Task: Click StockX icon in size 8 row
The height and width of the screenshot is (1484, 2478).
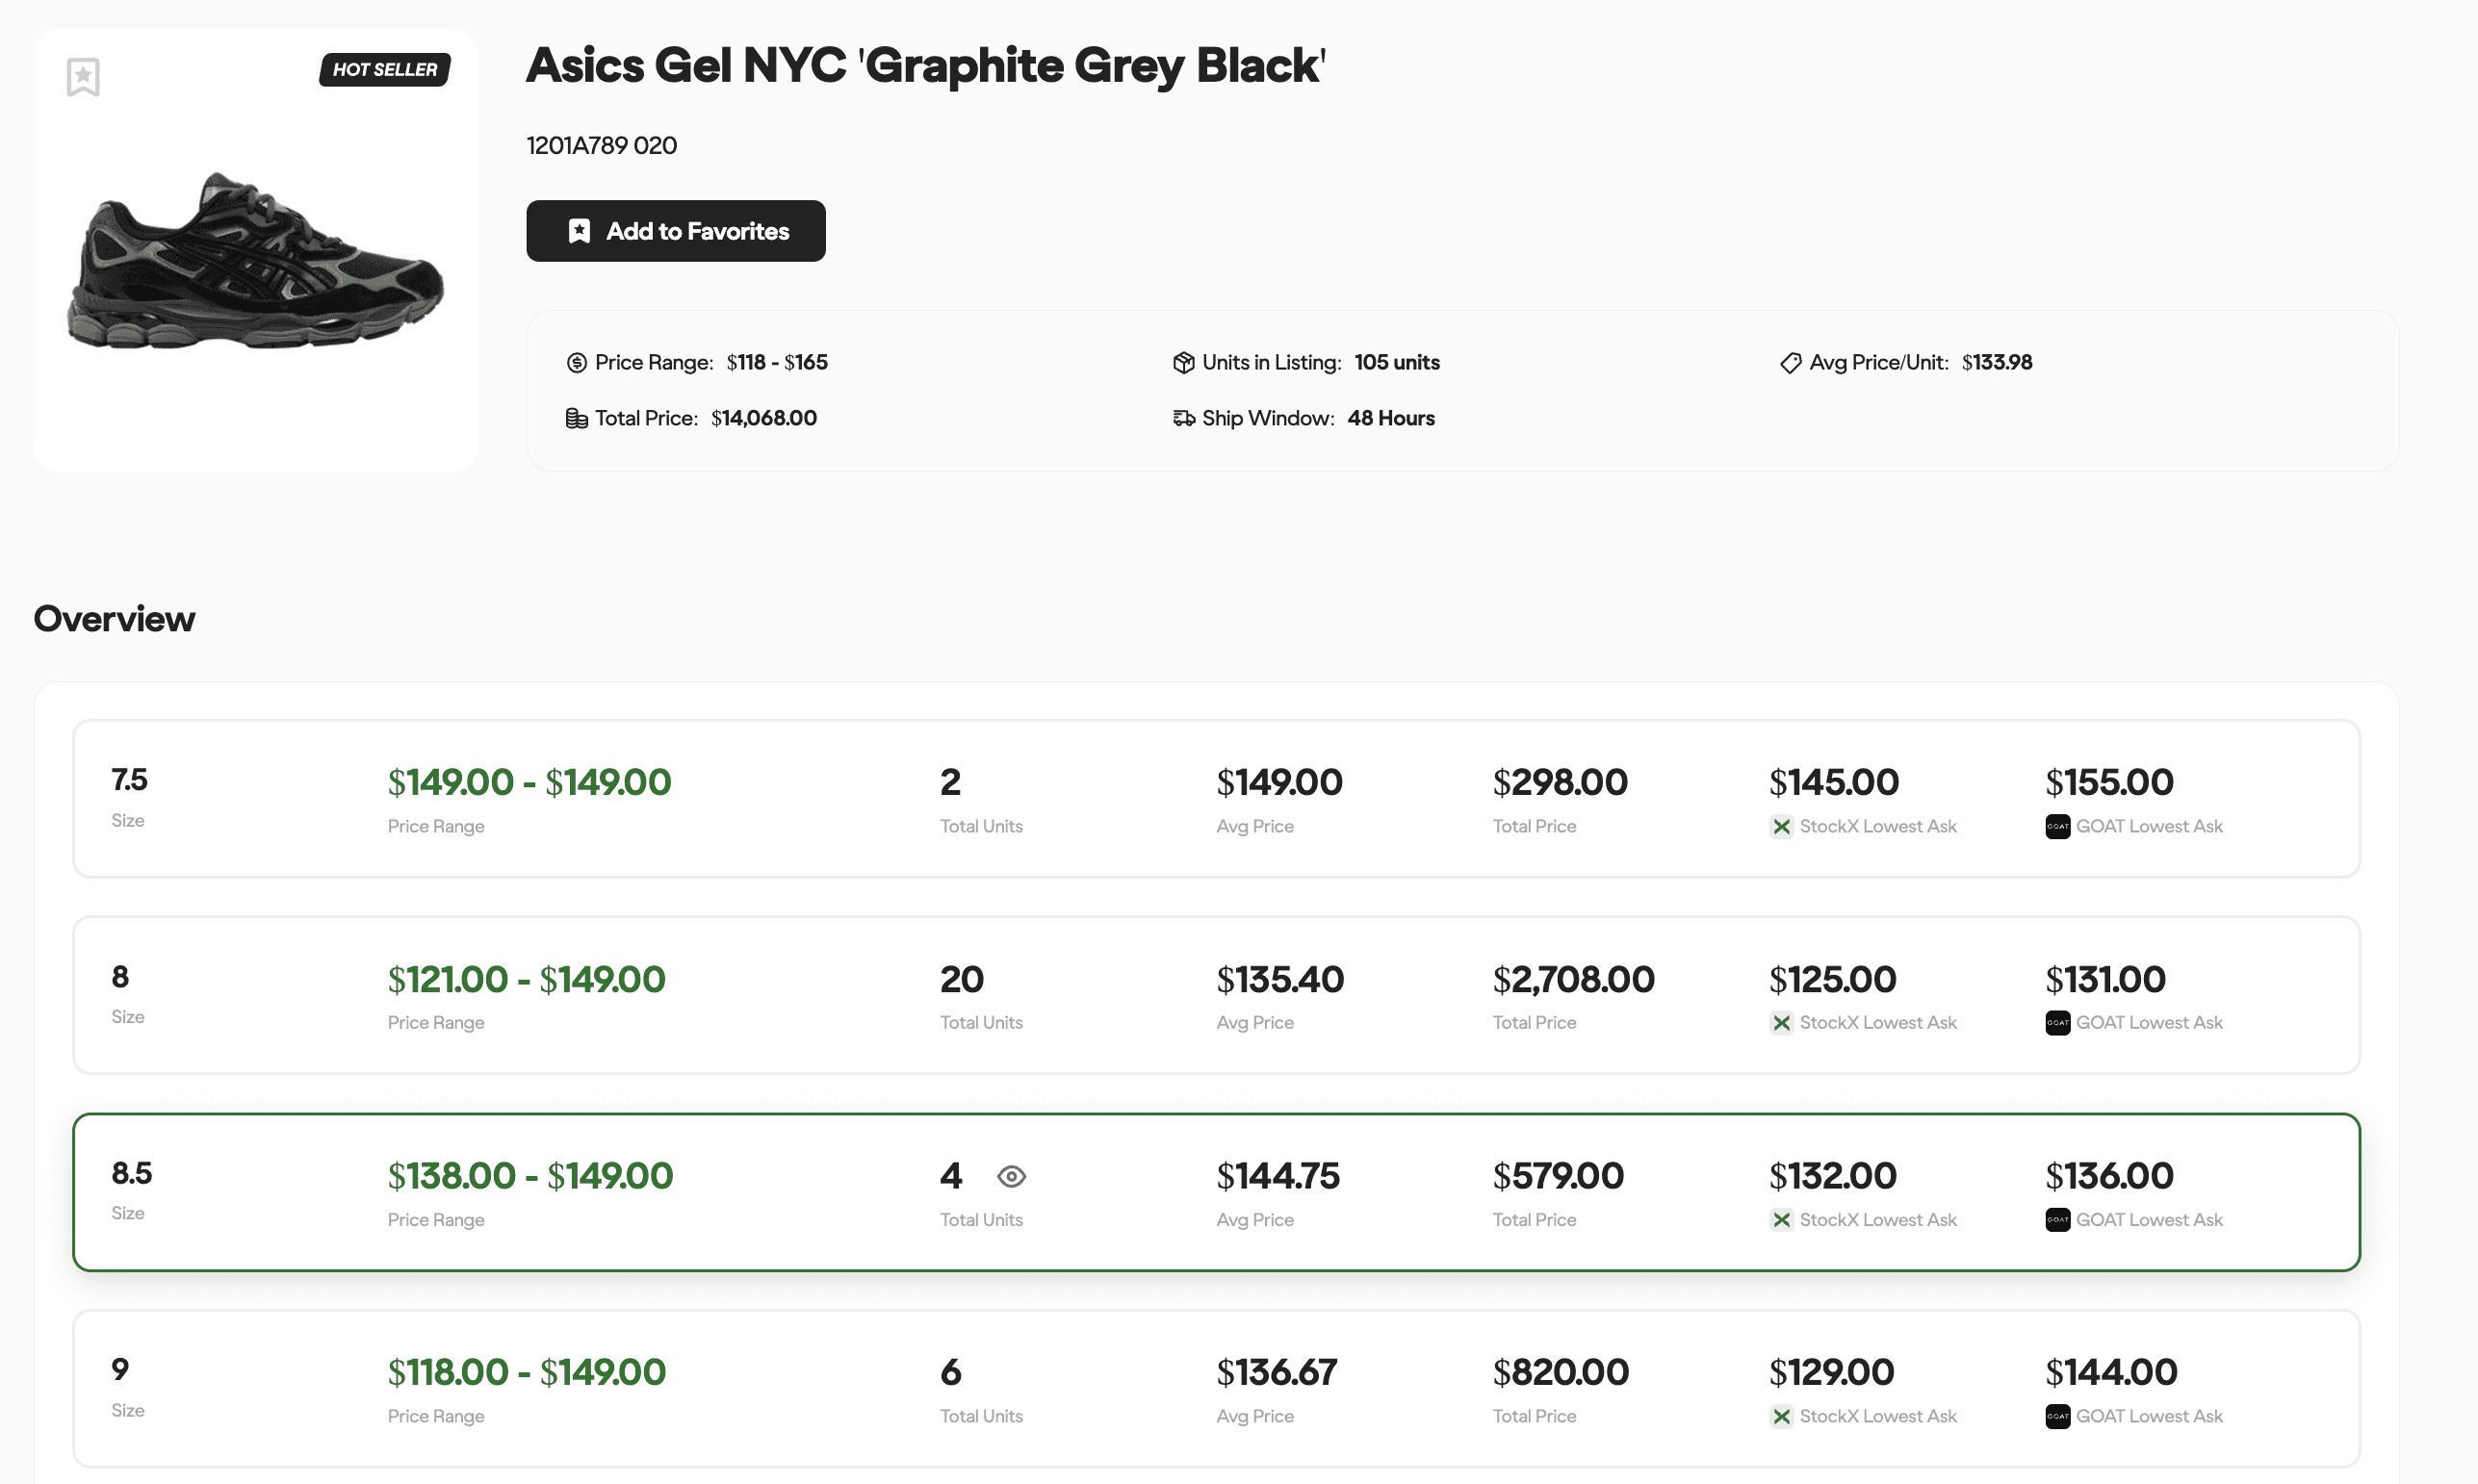Action: [1781, 1023]
